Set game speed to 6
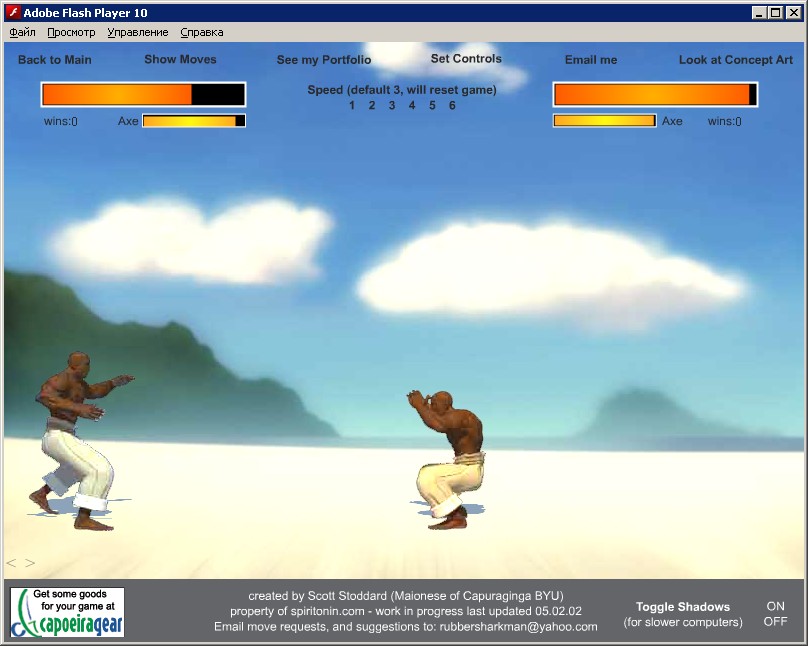The width and height of the screenshot is (808, 646). [452, 106]
